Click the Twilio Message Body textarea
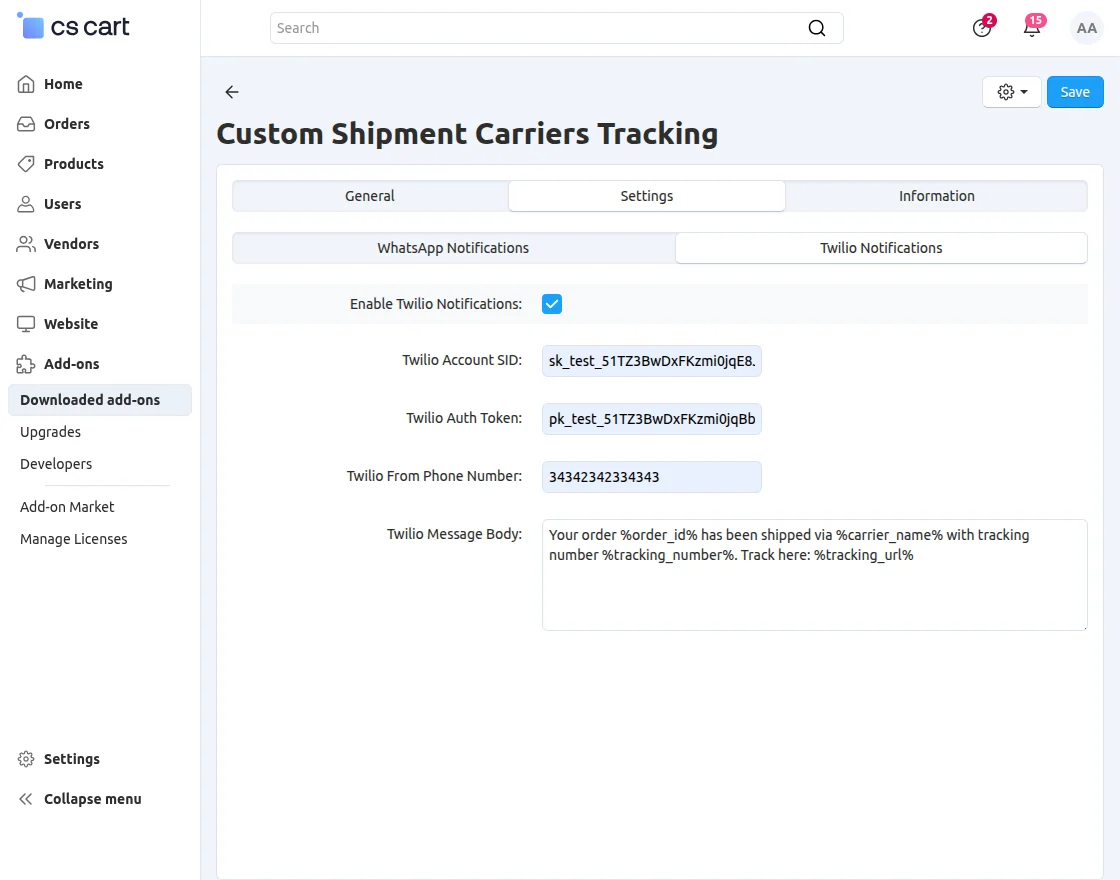This screenshot has width=1120, height=880. [x=814, y=575]
